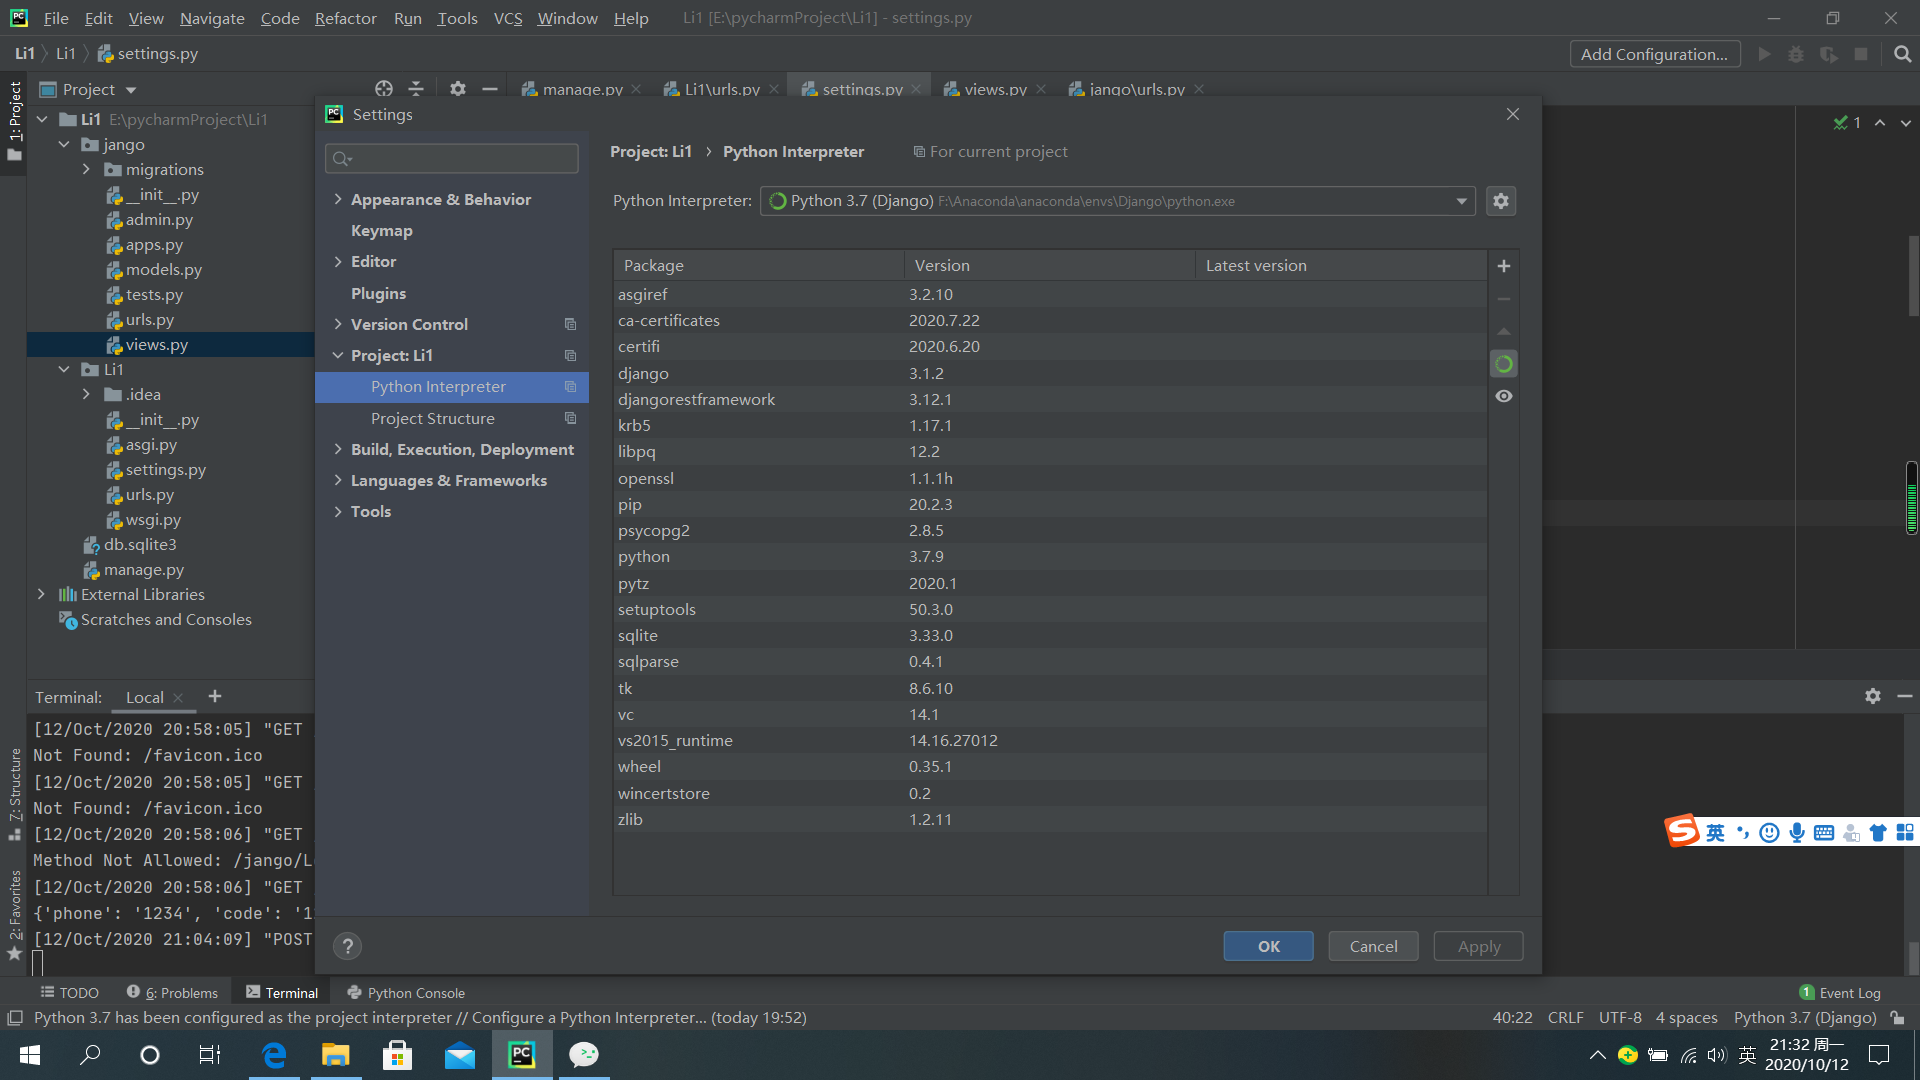Image resolution: width=1920 pixels, height=1080 pixels.
Task: Expand the Editor settings section
Action: click(x=338, y=261)
